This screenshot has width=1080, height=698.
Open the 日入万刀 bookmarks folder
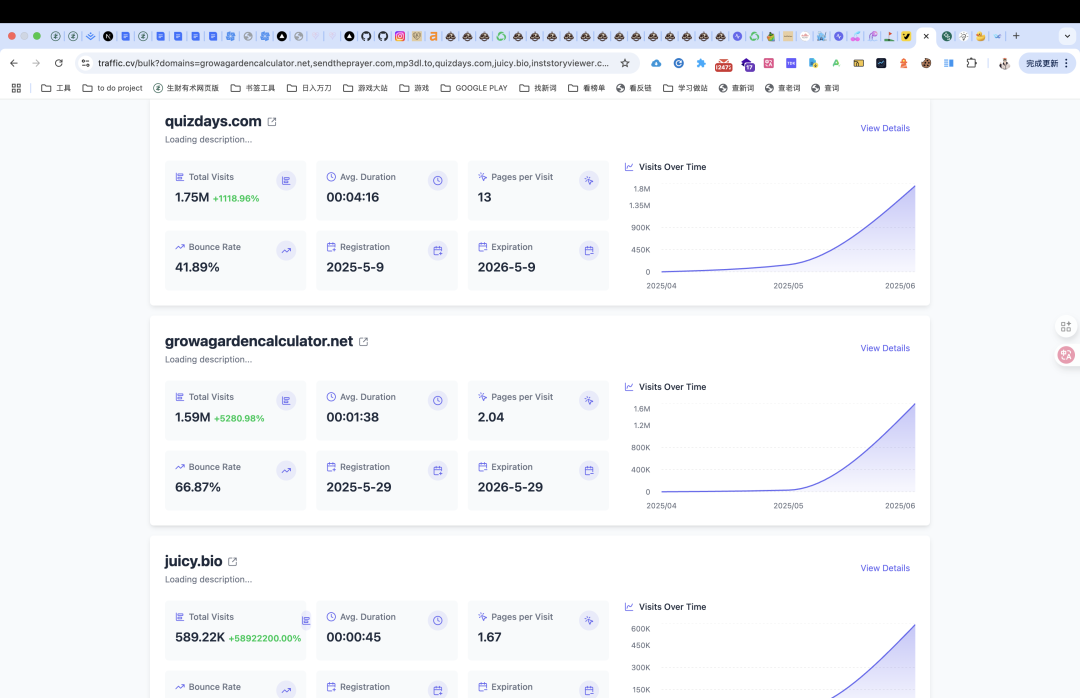[309, 88]
